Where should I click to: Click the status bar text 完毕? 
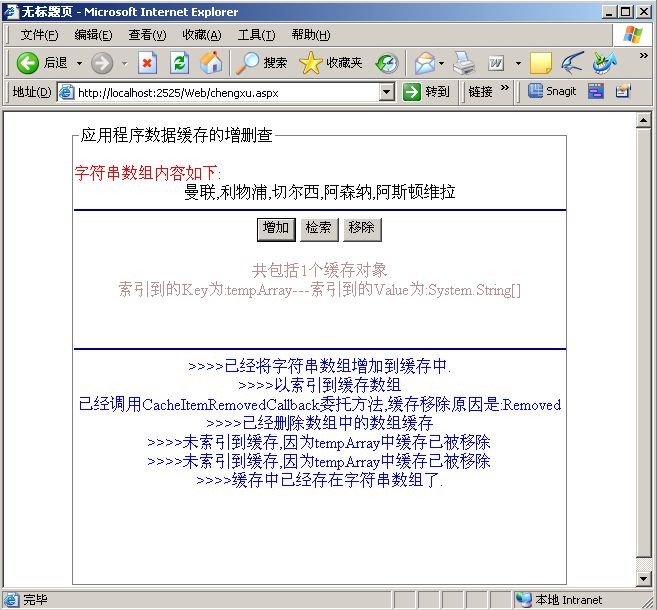(x=35, y=600)
